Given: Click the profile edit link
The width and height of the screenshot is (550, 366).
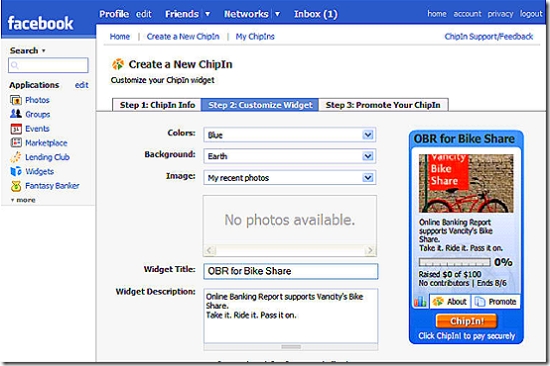Looking at the screenshot, I should point(144,14).
